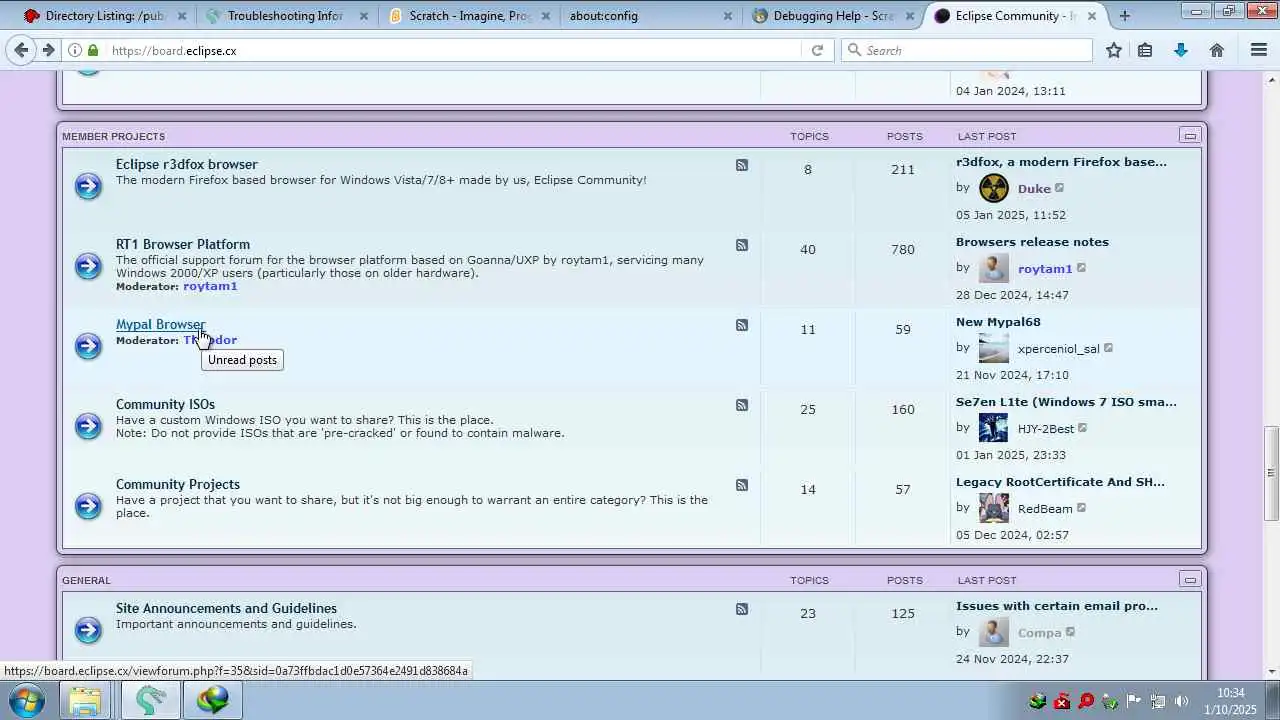Open RSS feed for Community Projects
The width and height of the screenshot is (1280, 720).
[742, 485]
